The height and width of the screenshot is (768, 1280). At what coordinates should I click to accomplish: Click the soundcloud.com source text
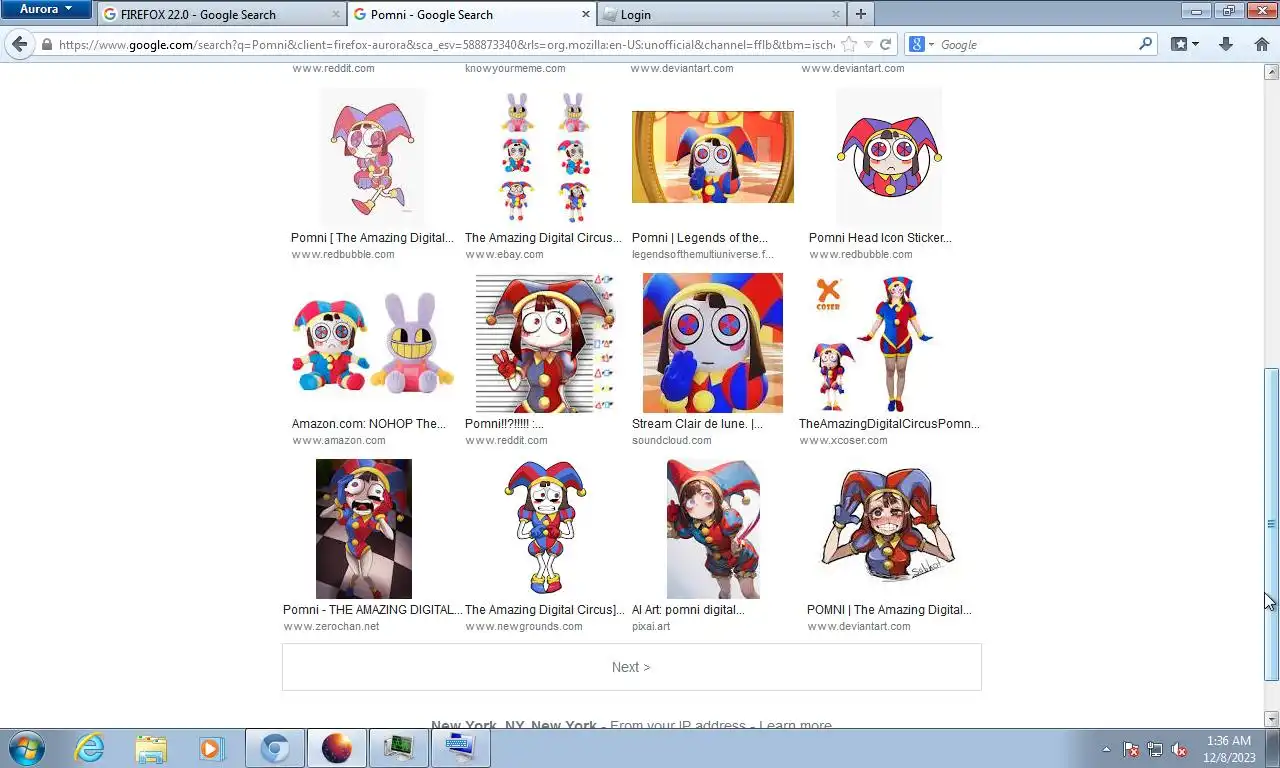[x=672, y=441]
